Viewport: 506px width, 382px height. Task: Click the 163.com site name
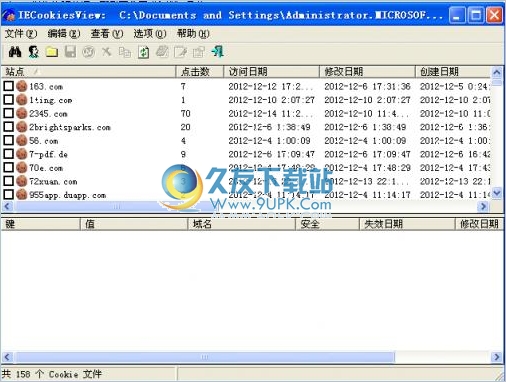coord(46,87)
